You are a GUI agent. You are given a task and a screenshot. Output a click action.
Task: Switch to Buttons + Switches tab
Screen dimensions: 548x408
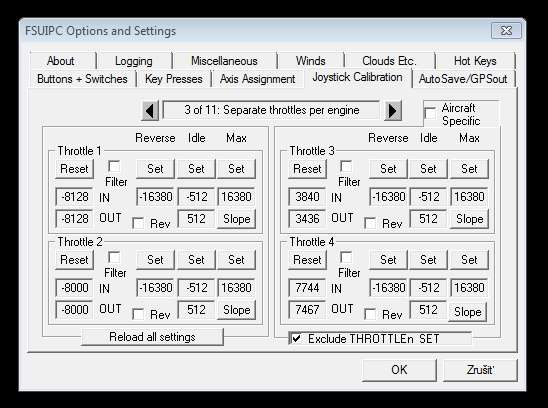click(82, 79)
